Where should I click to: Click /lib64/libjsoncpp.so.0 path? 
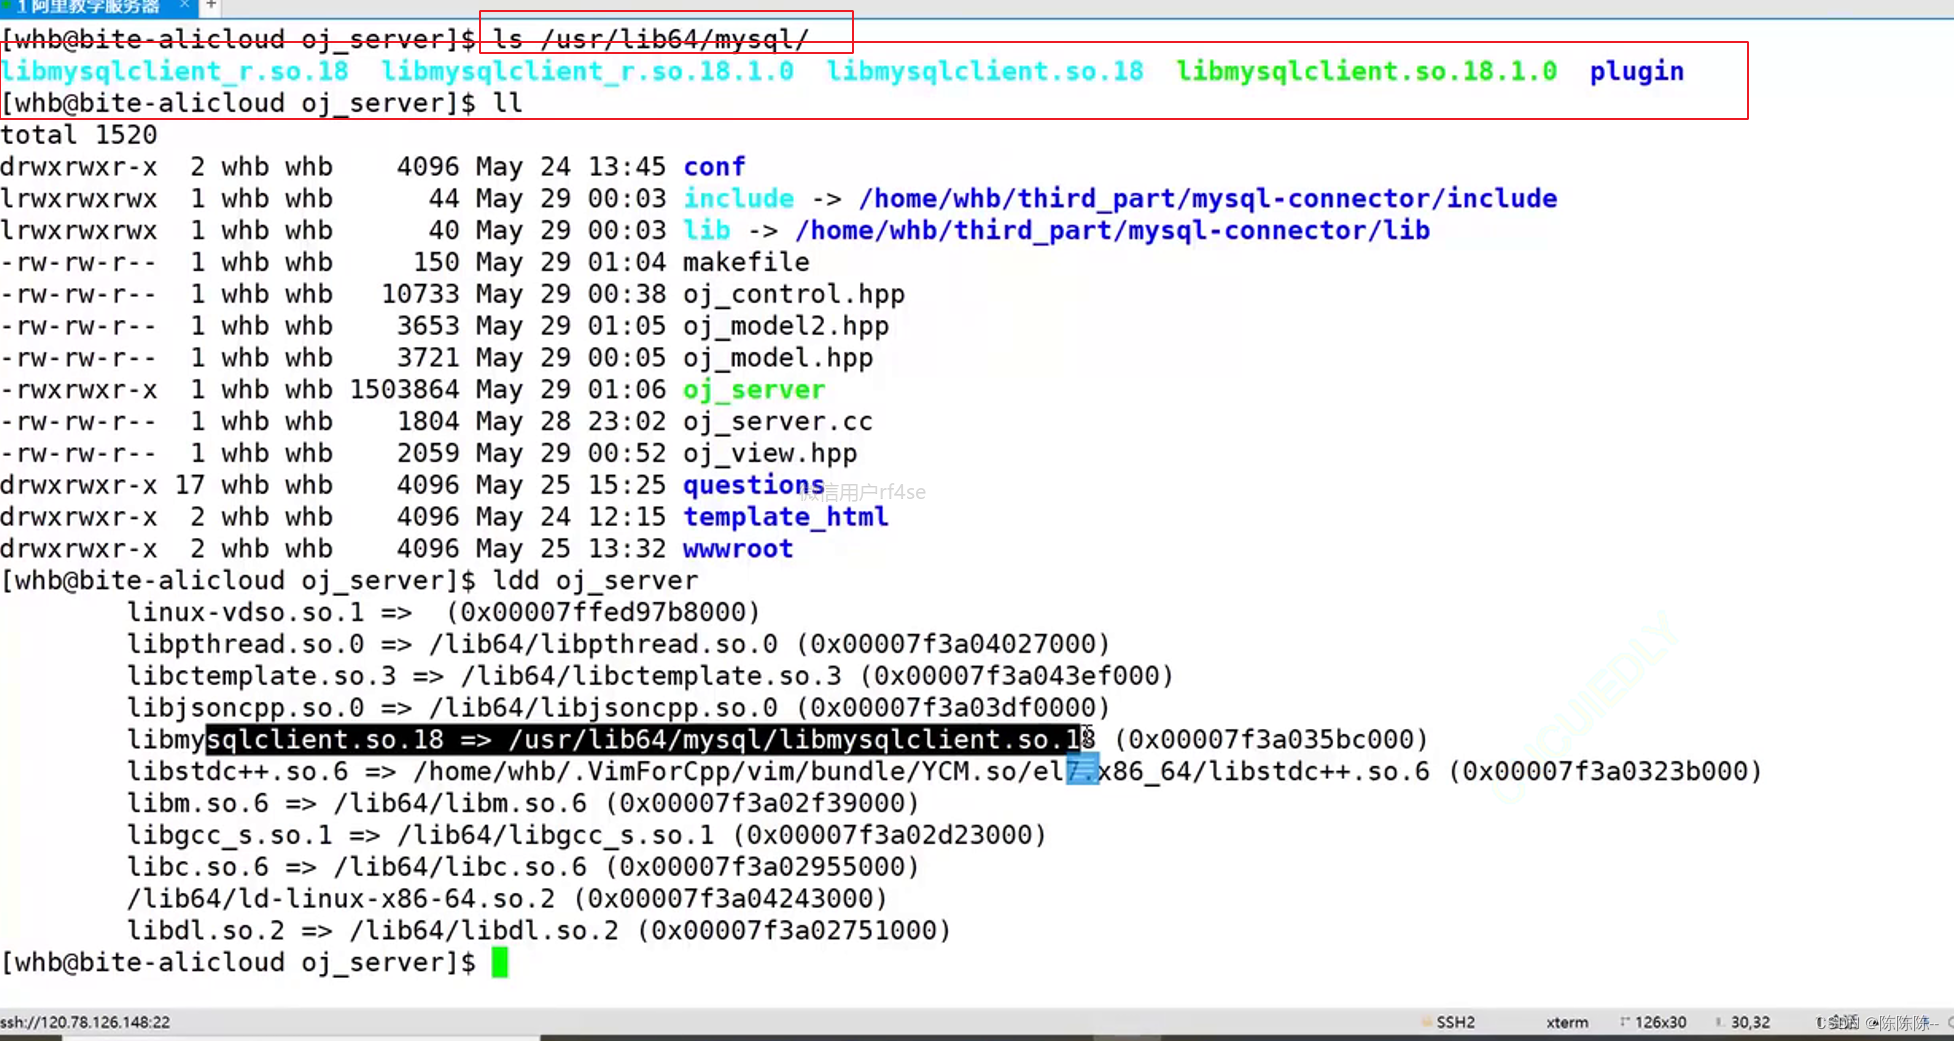click(603, 709)
